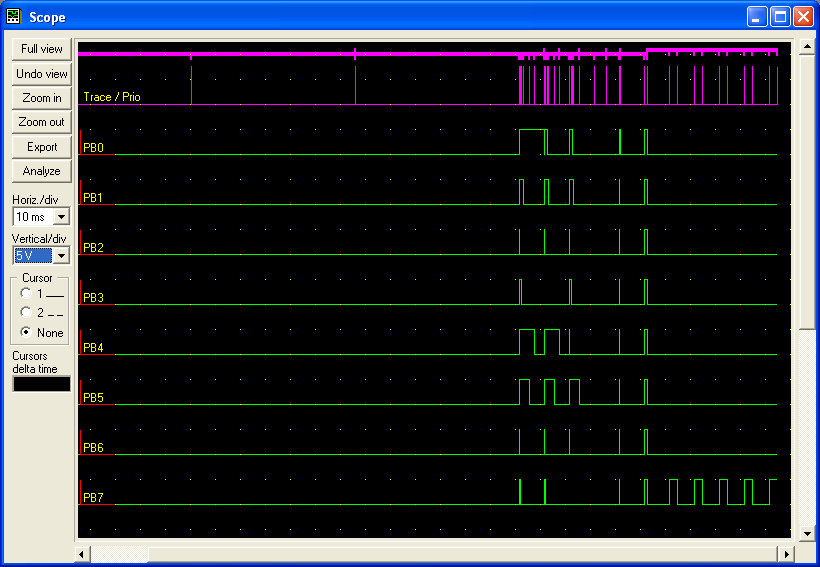Export the scope data

[x=41, y=147]
